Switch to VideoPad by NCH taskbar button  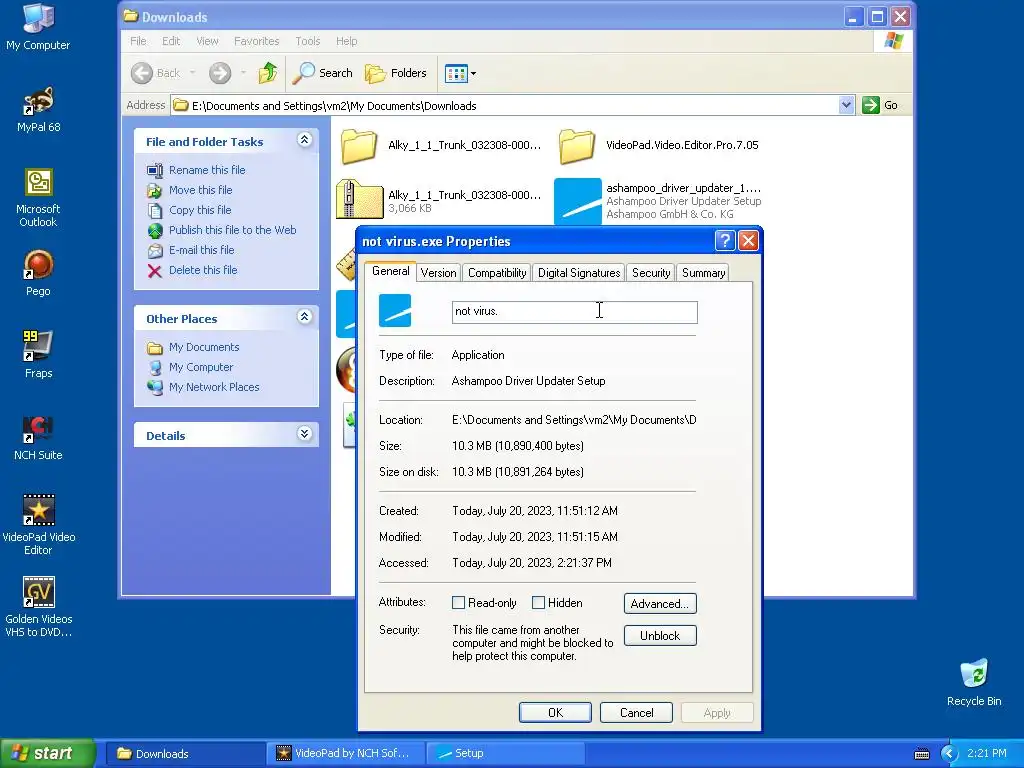point(345,754)
